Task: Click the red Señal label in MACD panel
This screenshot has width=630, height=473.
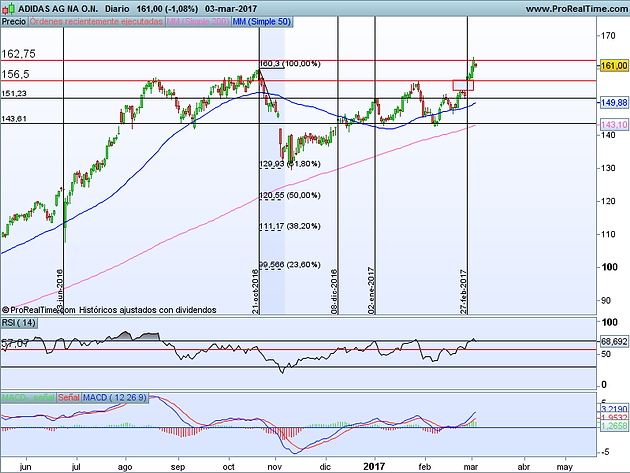Action: click(x=69, y=397)
